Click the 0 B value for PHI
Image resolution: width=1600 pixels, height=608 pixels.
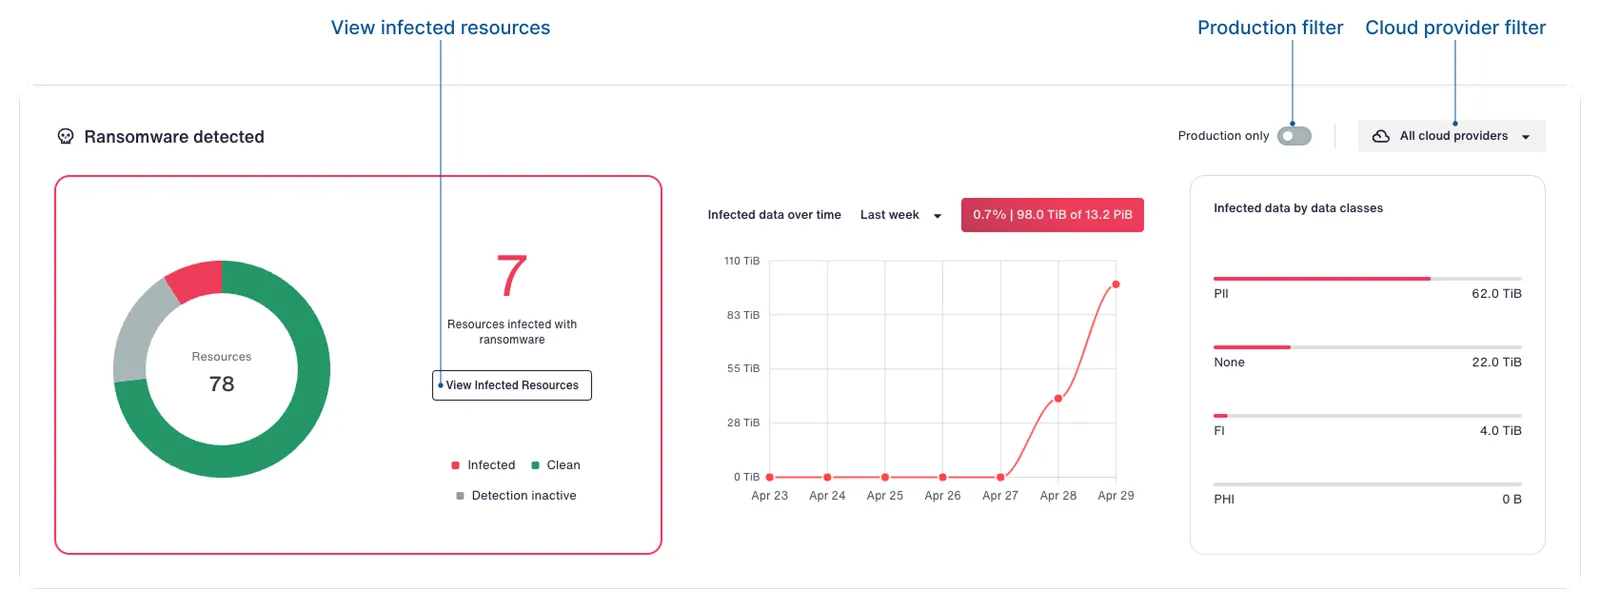1512,499
